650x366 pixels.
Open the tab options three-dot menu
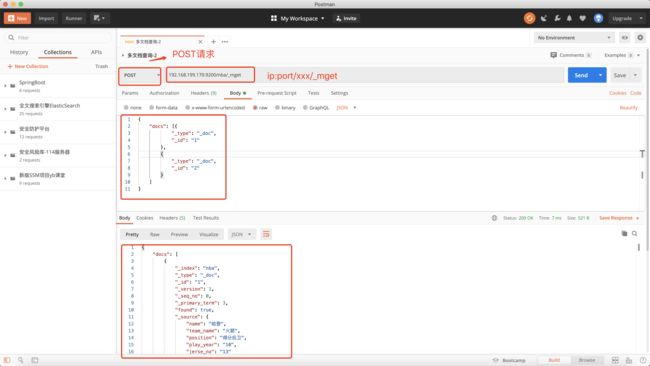(225, 41)
